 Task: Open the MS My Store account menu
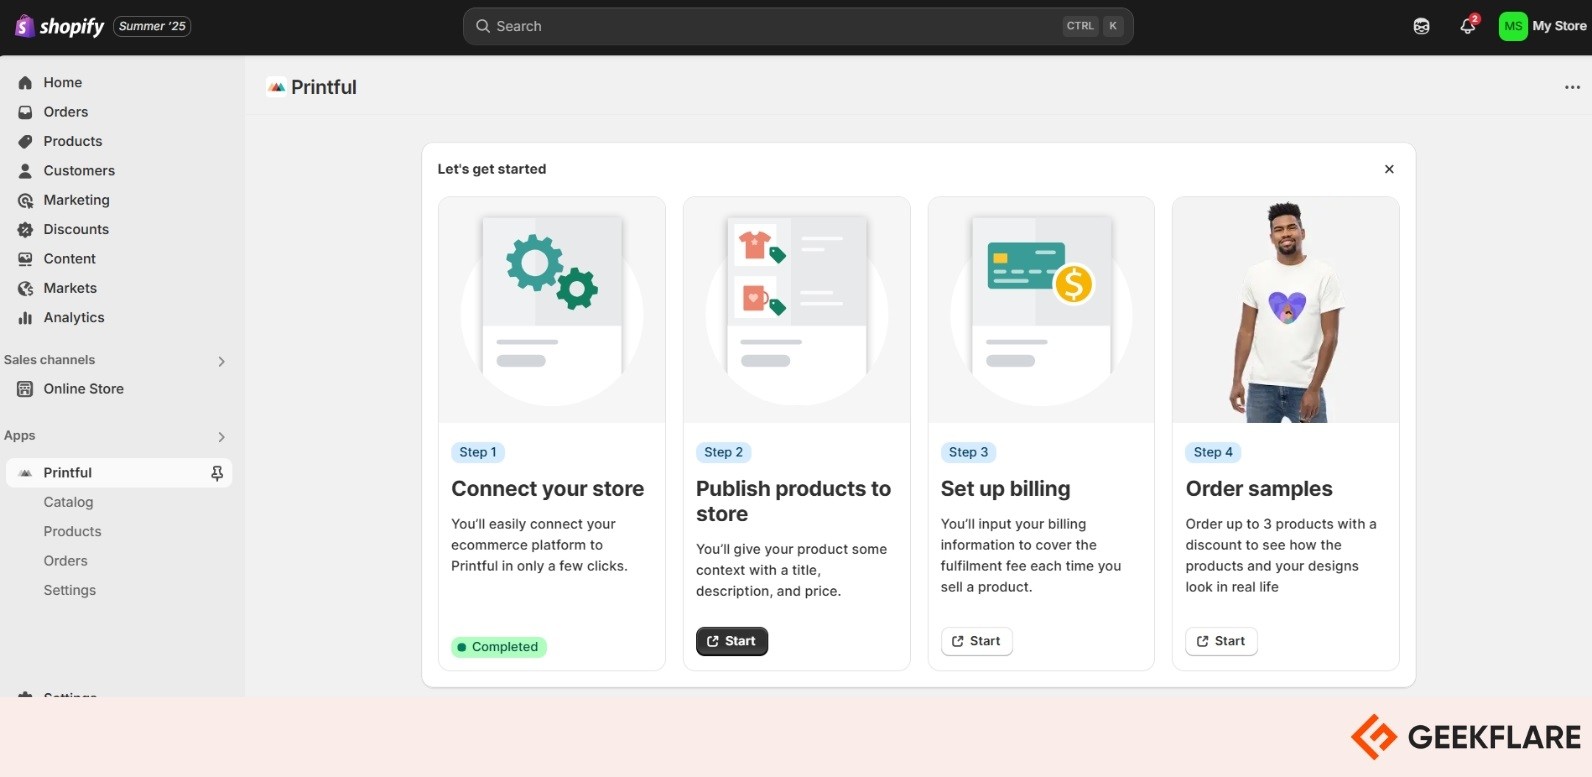coord(1543,26)
